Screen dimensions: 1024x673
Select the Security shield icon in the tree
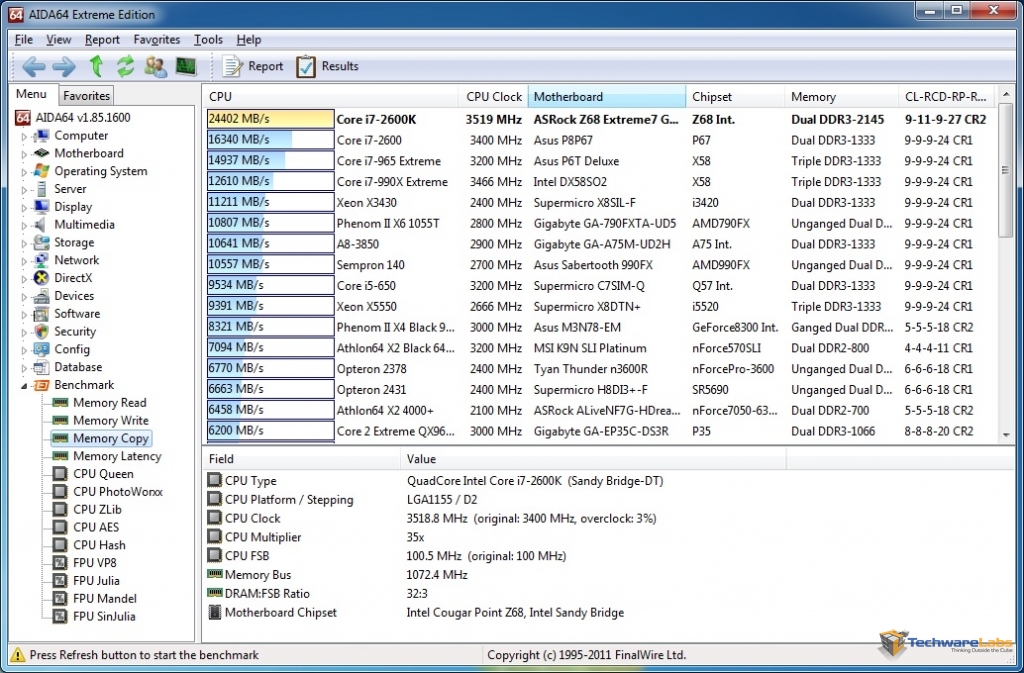click(41, 332)
